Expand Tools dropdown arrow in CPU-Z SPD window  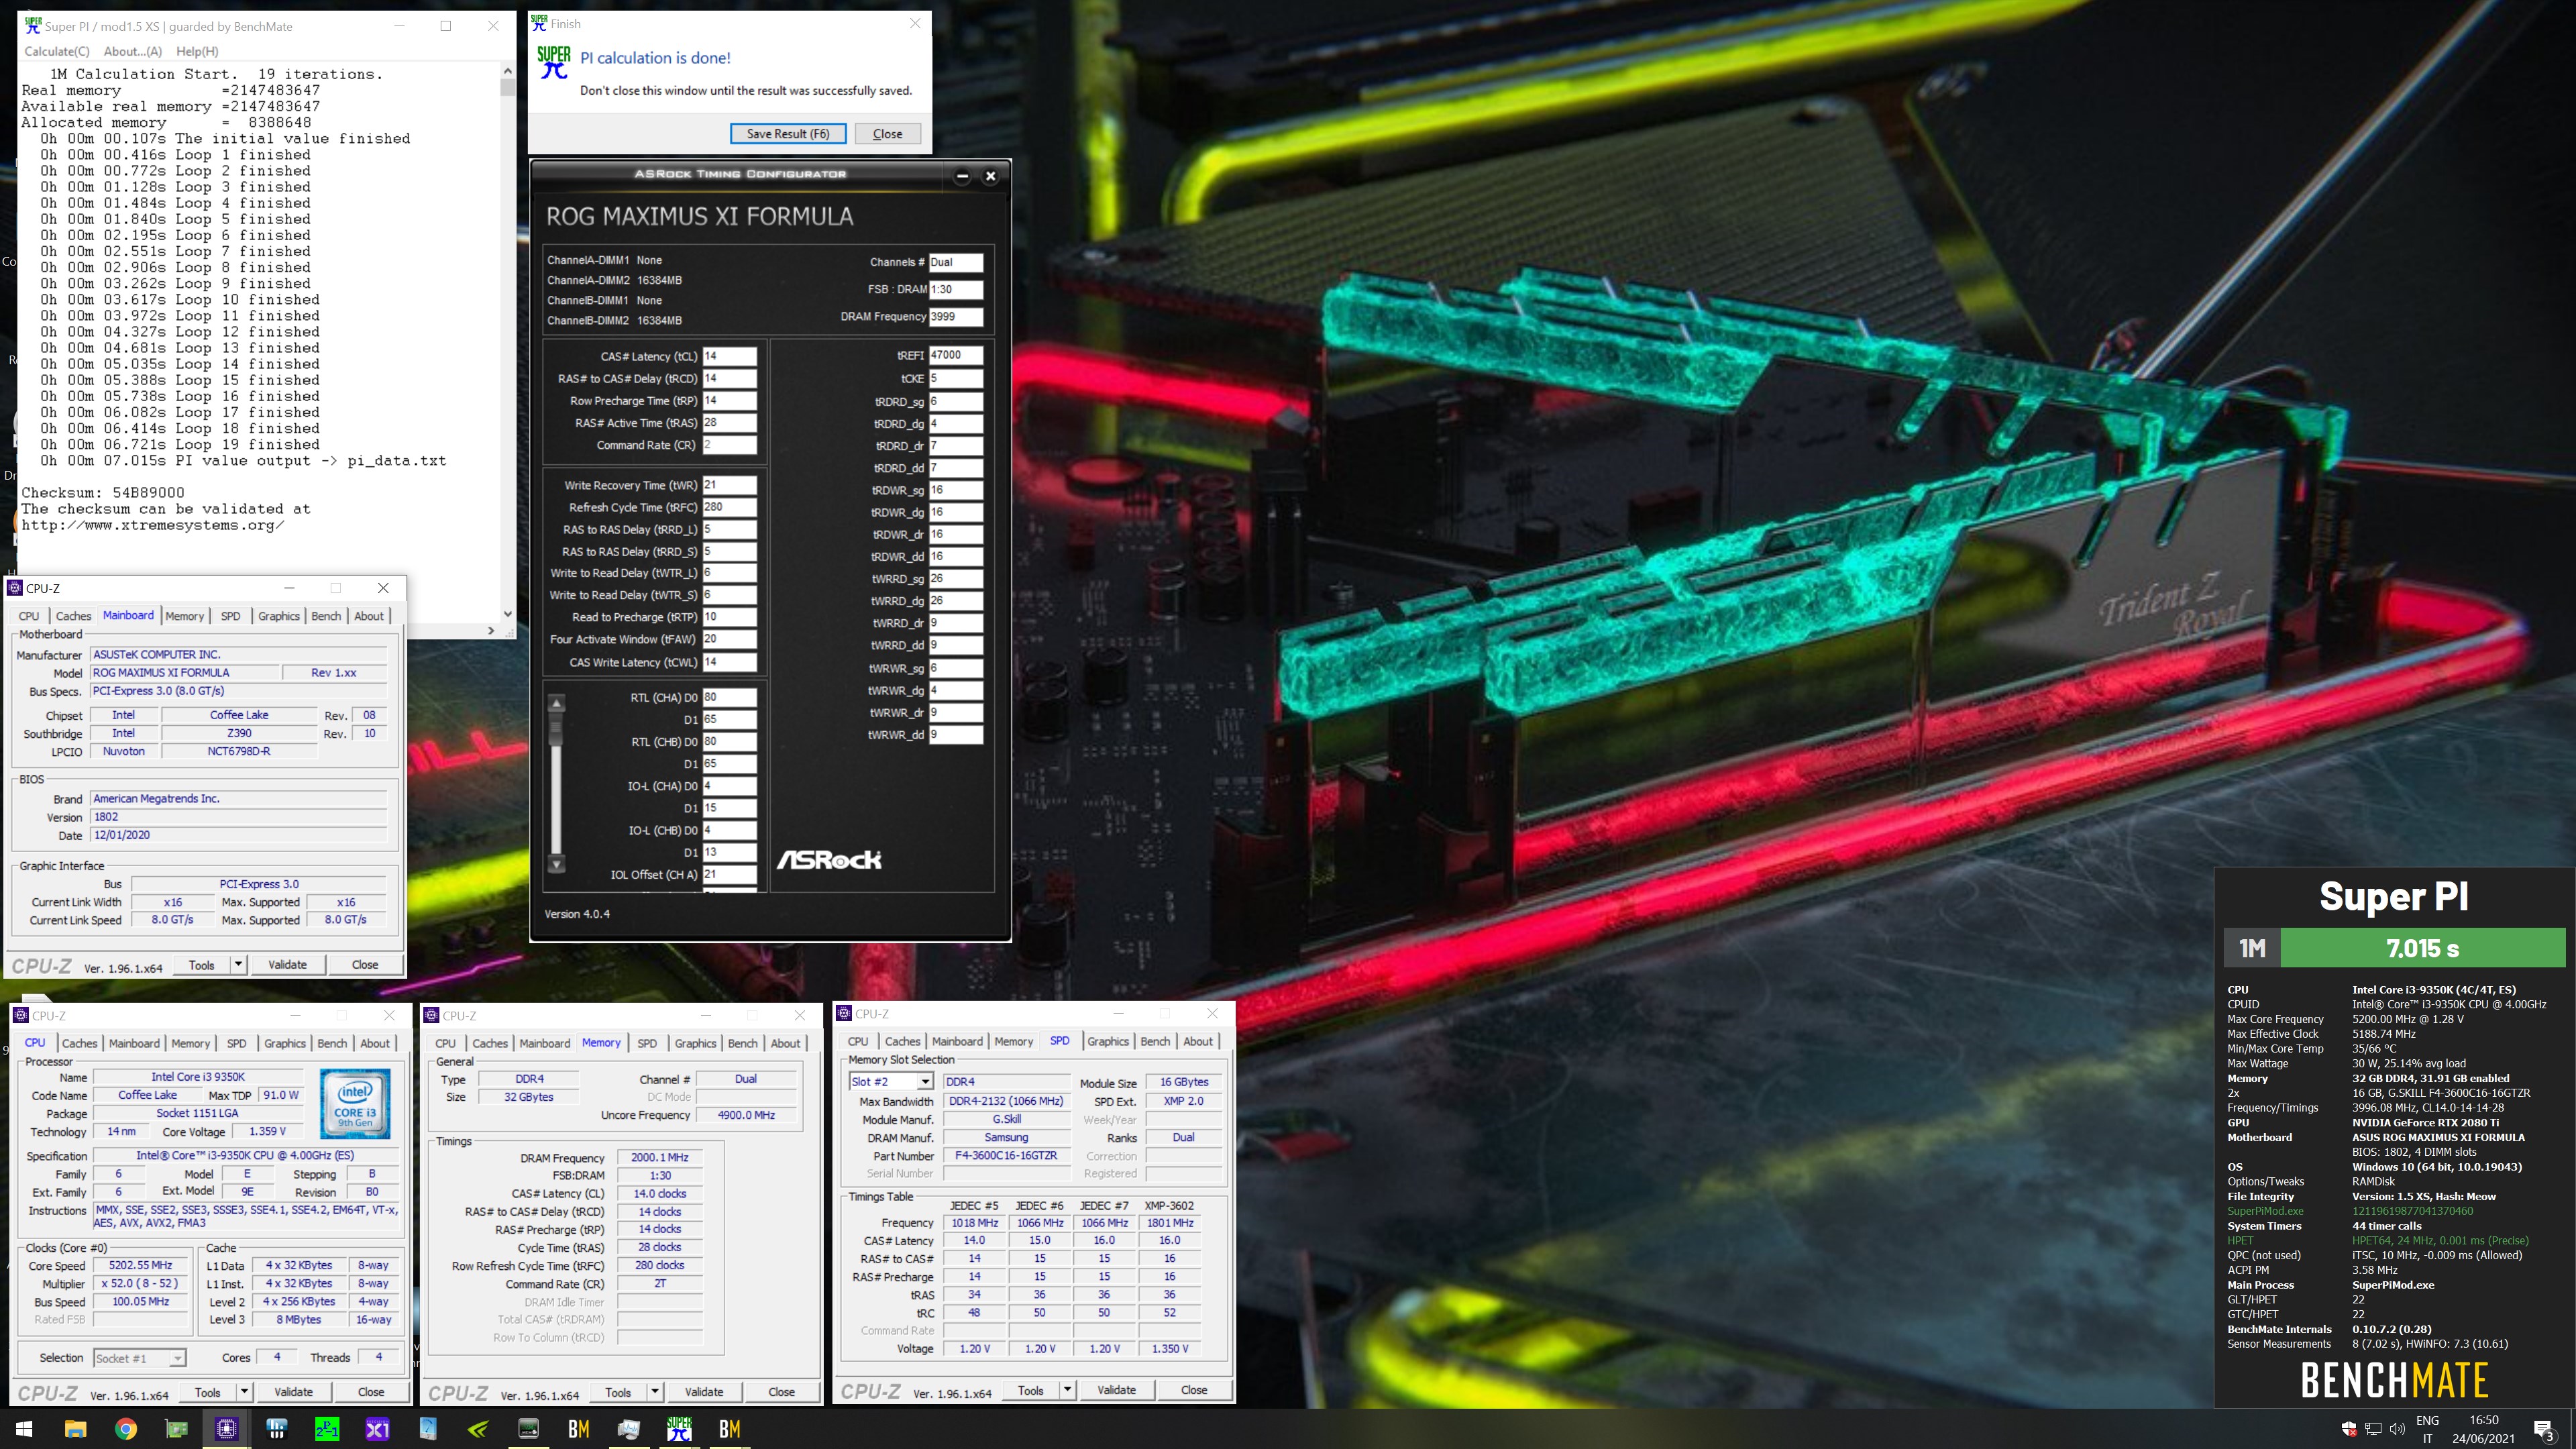(x=1067, y=1390)
